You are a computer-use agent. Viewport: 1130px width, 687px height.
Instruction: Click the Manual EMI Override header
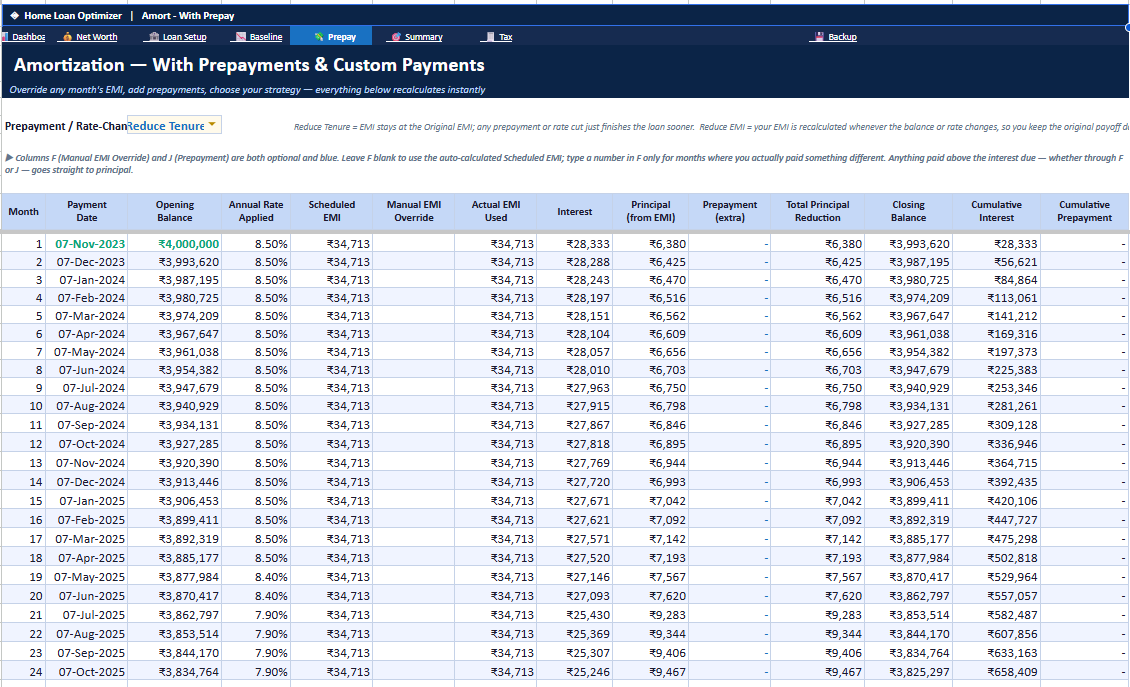click(414, 212)
